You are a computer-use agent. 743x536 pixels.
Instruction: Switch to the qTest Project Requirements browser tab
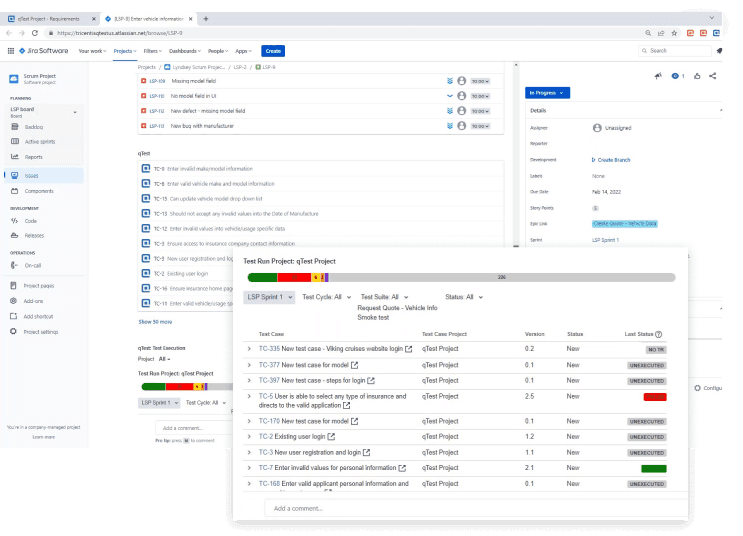pos(50,19)
